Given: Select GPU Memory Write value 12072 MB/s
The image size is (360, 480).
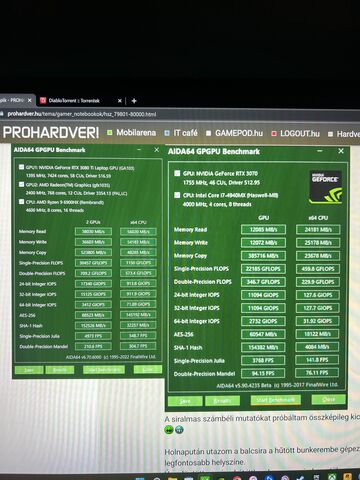Looking at the screenshot, I should (x=263, y=243).
